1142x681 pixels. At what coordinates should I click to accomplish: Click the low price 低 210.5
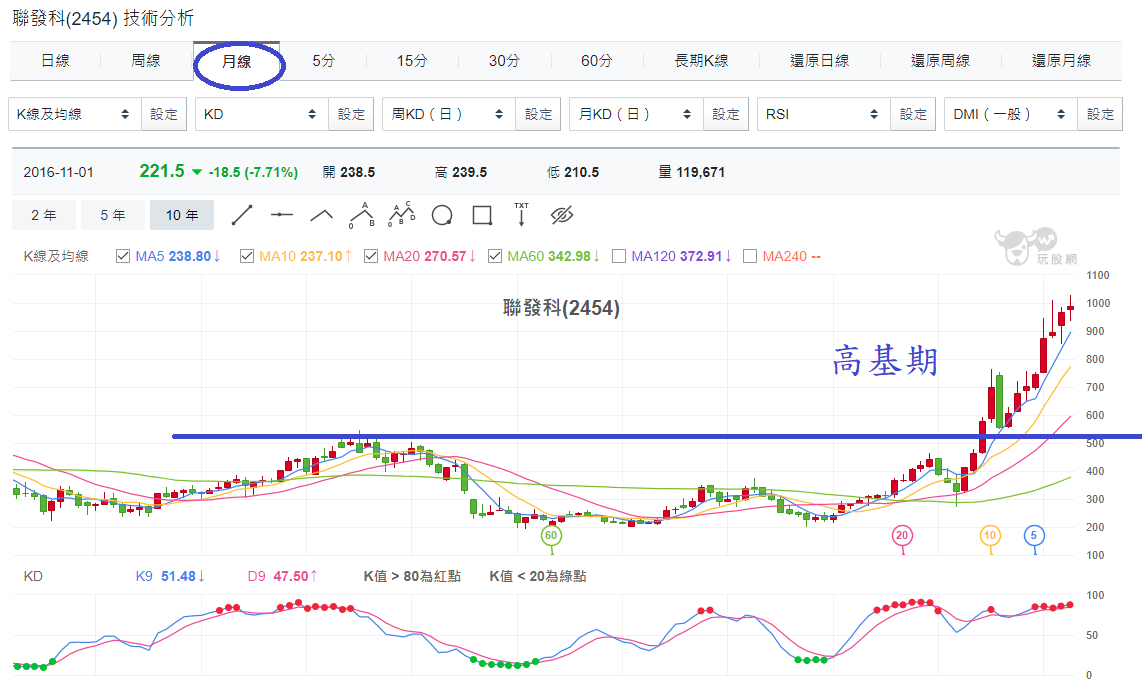tap(573, 173)
